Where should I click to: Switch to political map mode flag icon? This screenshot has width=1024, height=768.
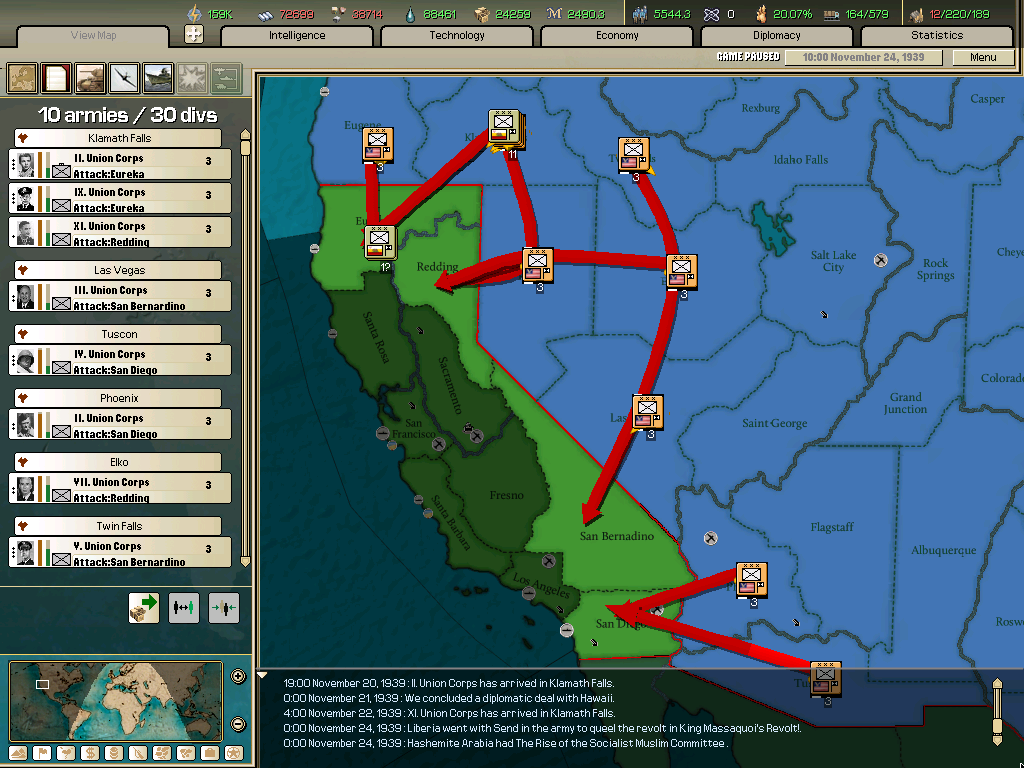pyautogui.click(x=41, y=753)
